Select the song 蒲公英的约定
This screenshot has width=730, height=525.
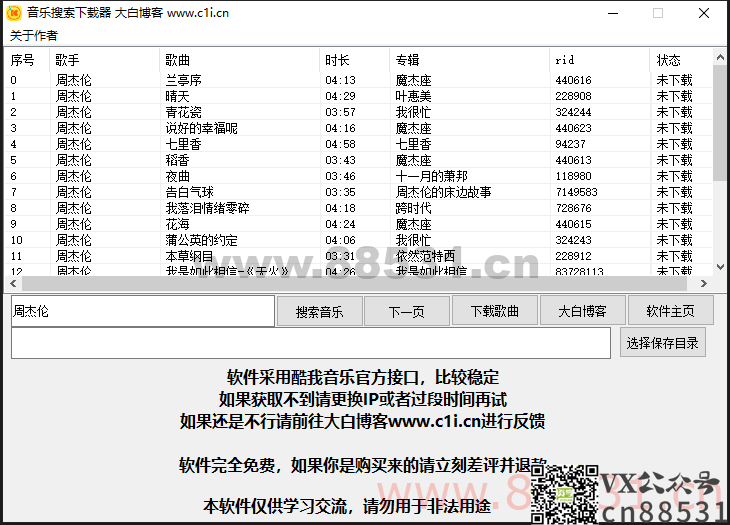(x=202, y=240)
